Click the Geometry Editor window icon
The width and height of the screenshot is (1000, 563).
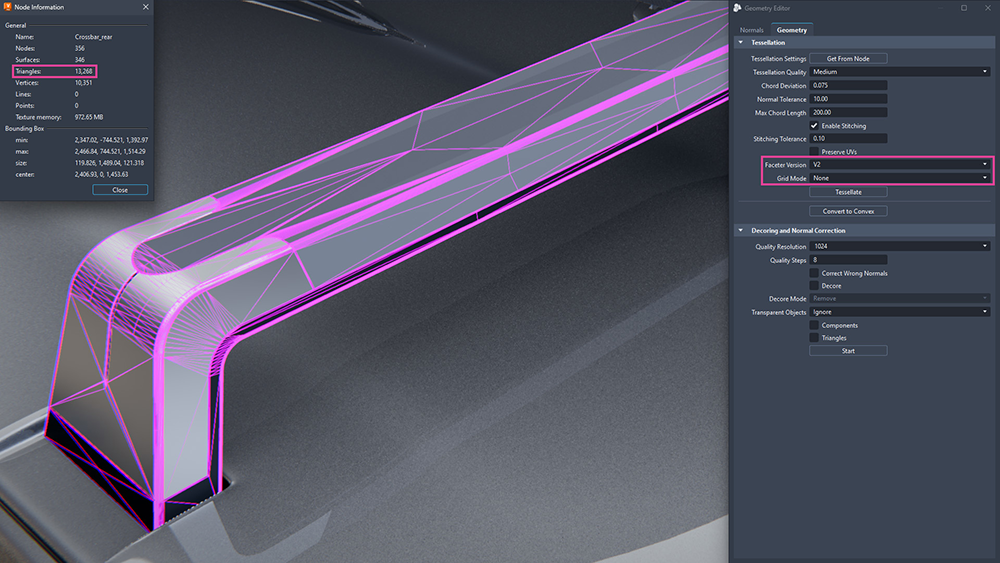[737, 8]
